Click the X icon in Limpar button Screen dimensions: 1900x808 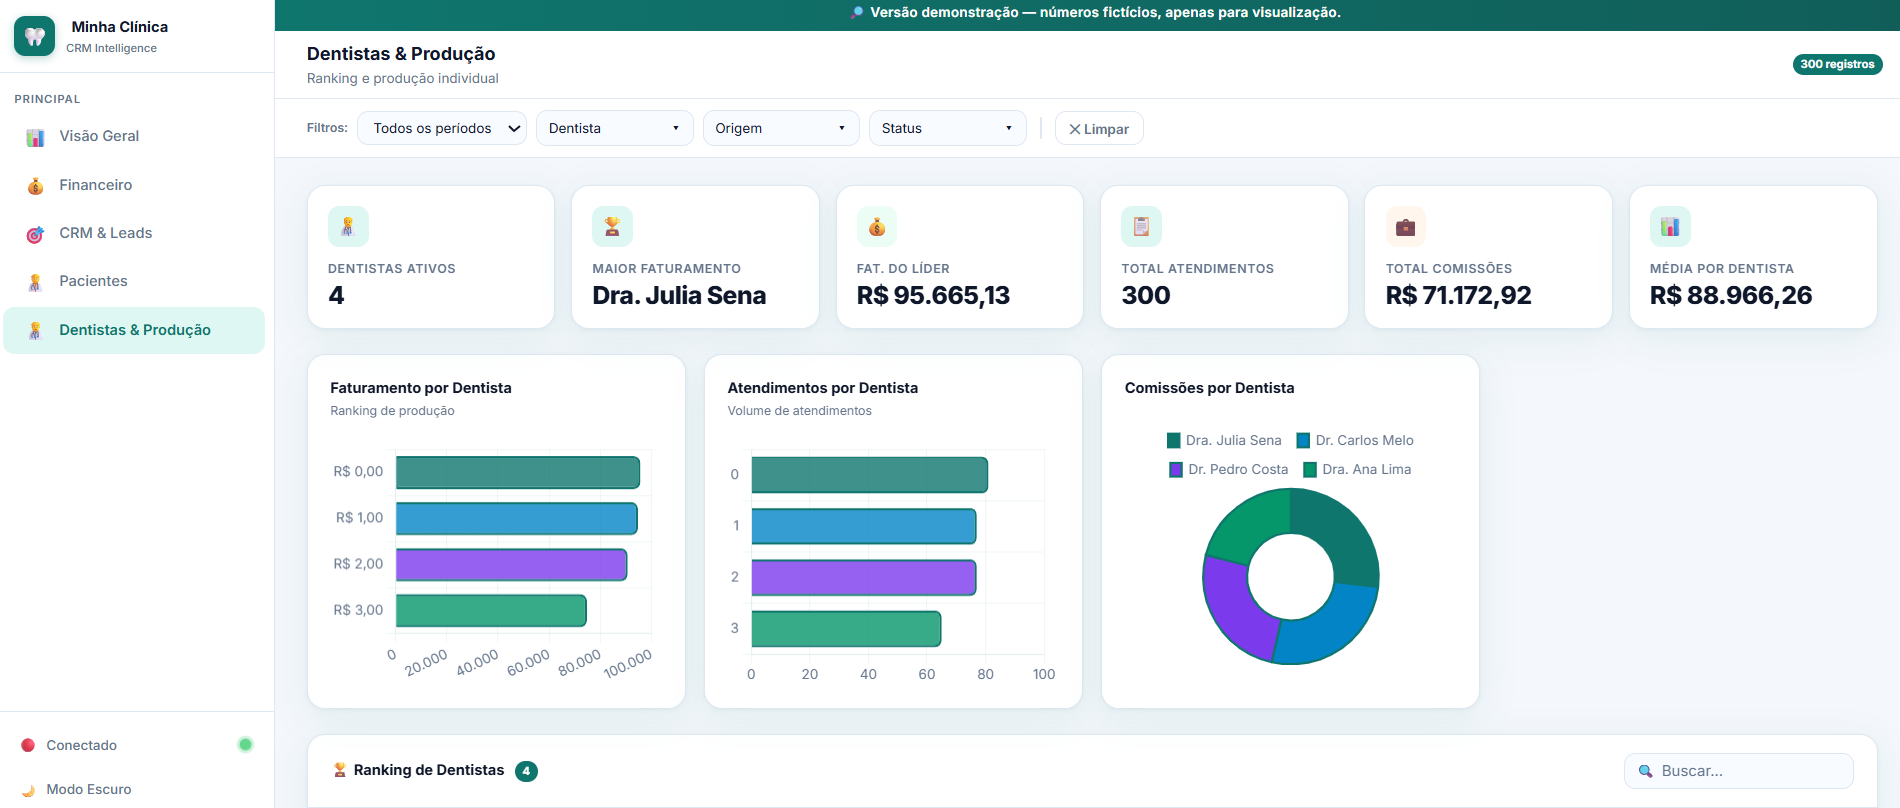pos(1075,129)
